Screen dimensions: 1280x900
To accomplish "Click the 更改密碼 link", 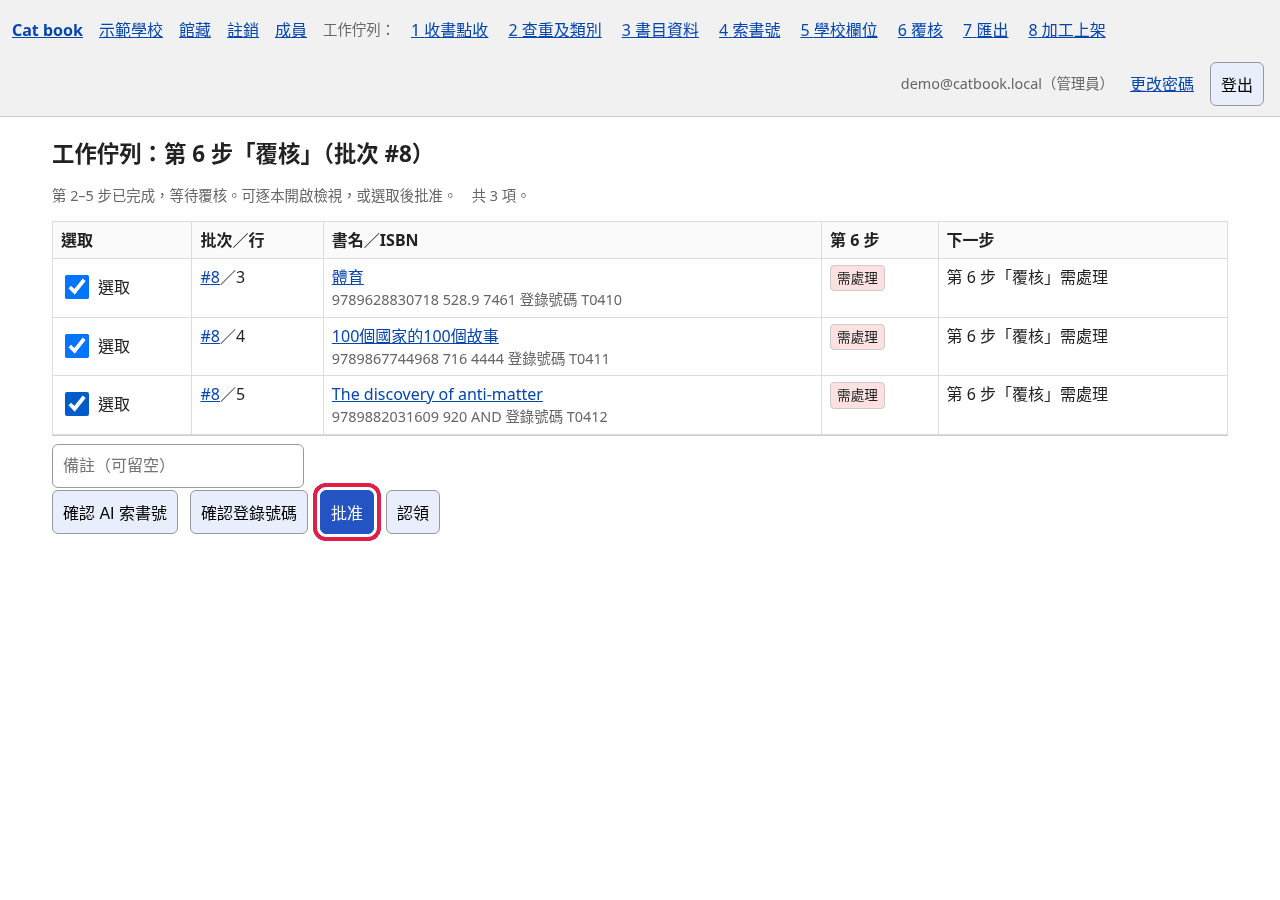I will point(1162,84).
